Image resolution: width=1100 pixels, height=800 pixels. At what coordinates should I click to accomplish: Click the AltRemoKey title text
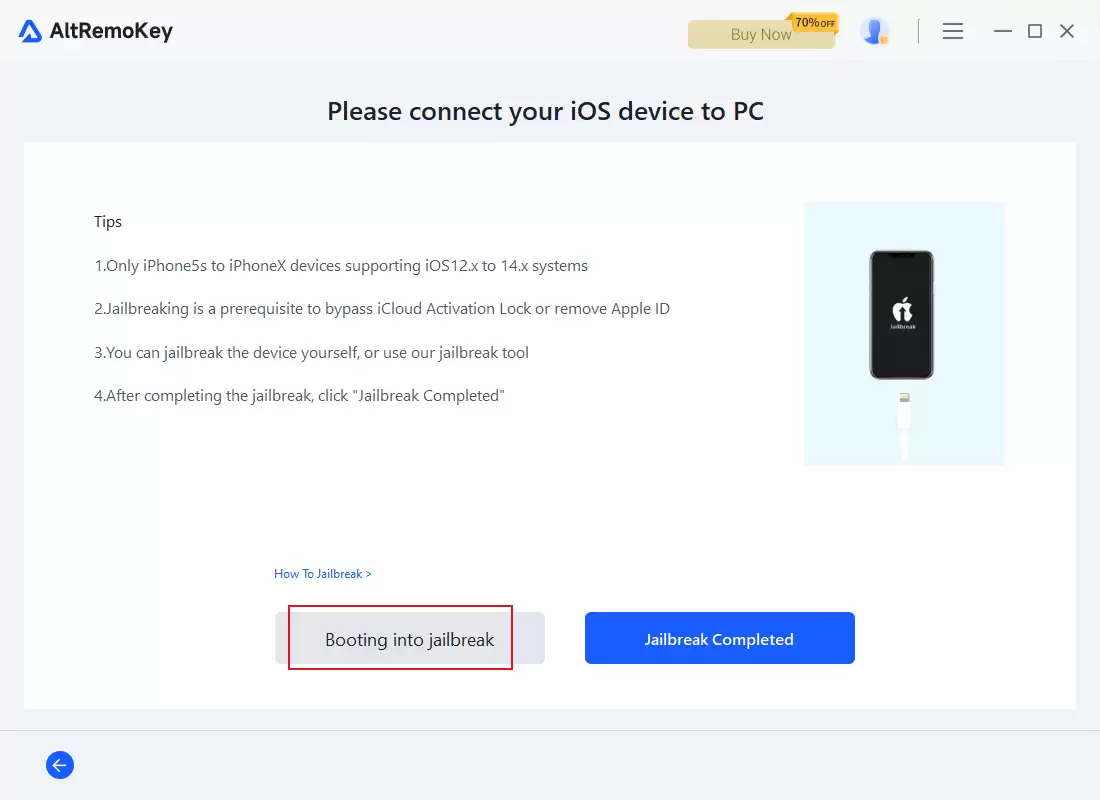(111, 31)
